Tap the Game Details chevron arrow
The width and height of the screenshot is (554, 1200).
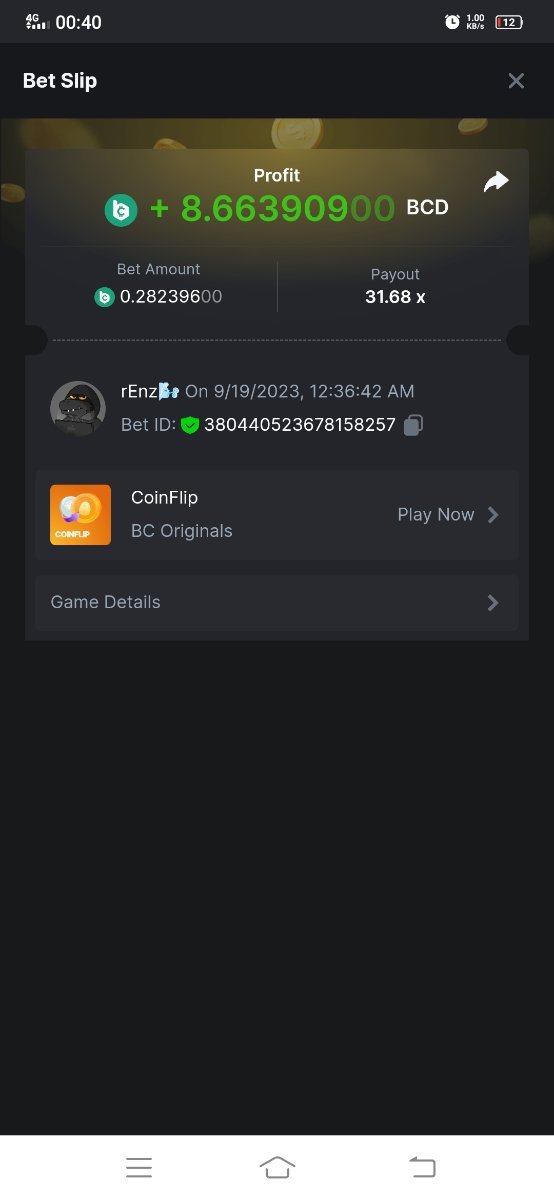click(x=492, y=602)
